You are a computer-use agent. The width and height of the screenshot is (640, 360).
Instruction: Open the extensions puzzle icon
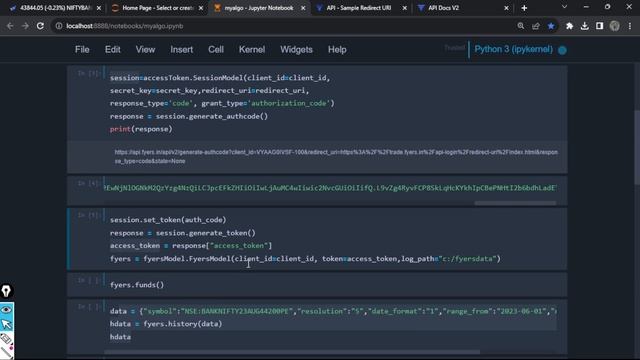pyautogui.click(x=569, y=26)
